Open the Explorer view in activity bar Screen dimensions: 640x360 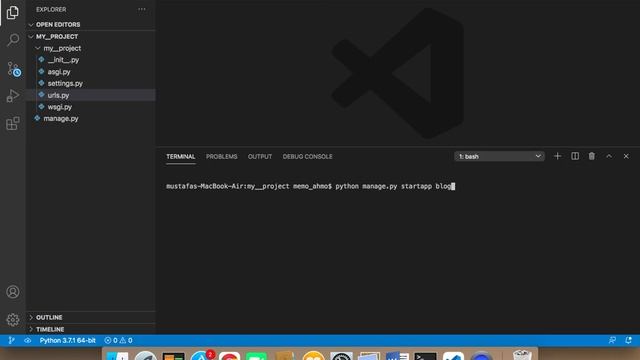click(13, 13)
